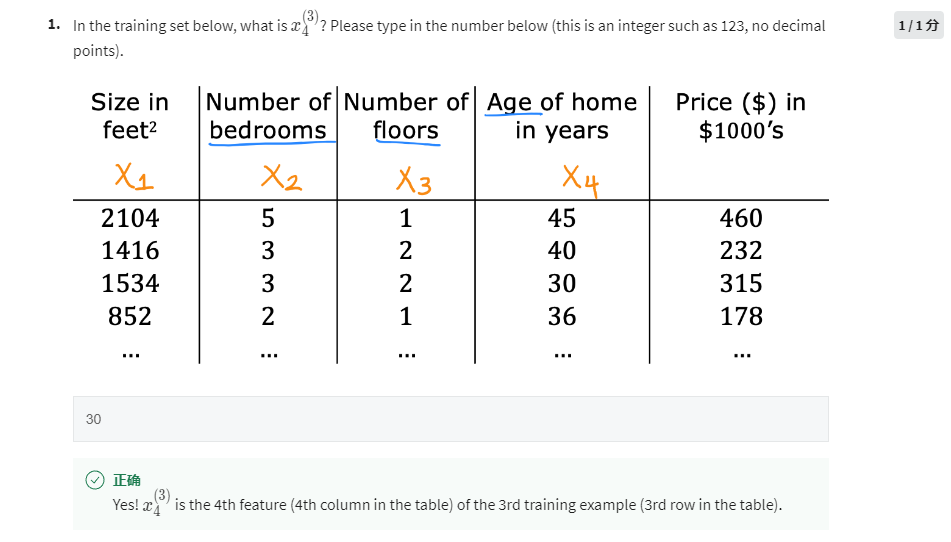Click the Number of floors column header
The height and width of the screenshot is (542, 951).
click(x=406, y=116)
